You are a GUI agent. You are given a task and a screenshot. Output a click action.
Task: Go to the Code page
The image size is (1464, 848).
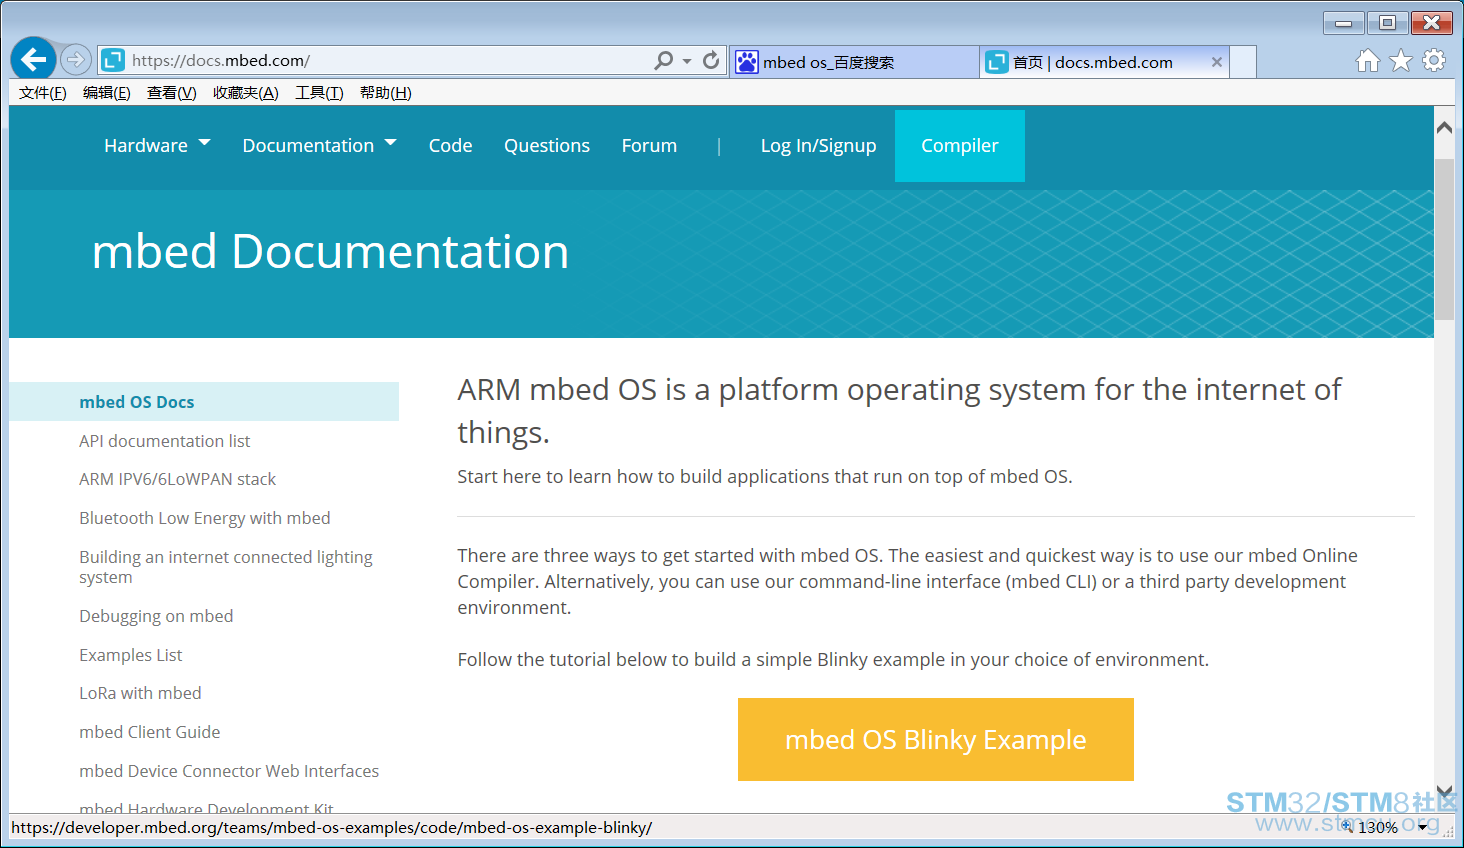click(x=451, y=146)
